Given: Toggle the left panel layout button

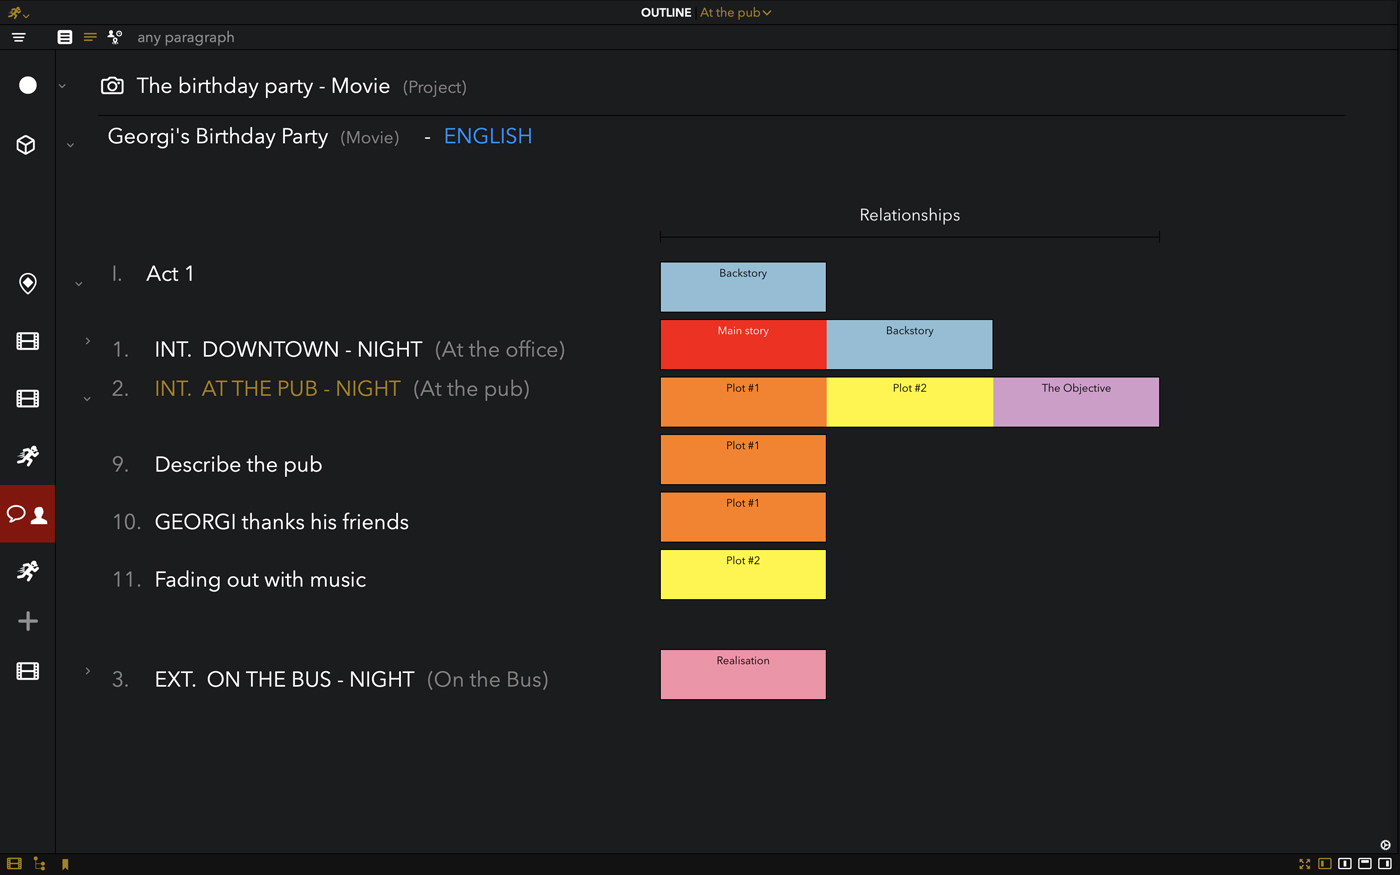Looking at the screenshot, I should 1324,864.
